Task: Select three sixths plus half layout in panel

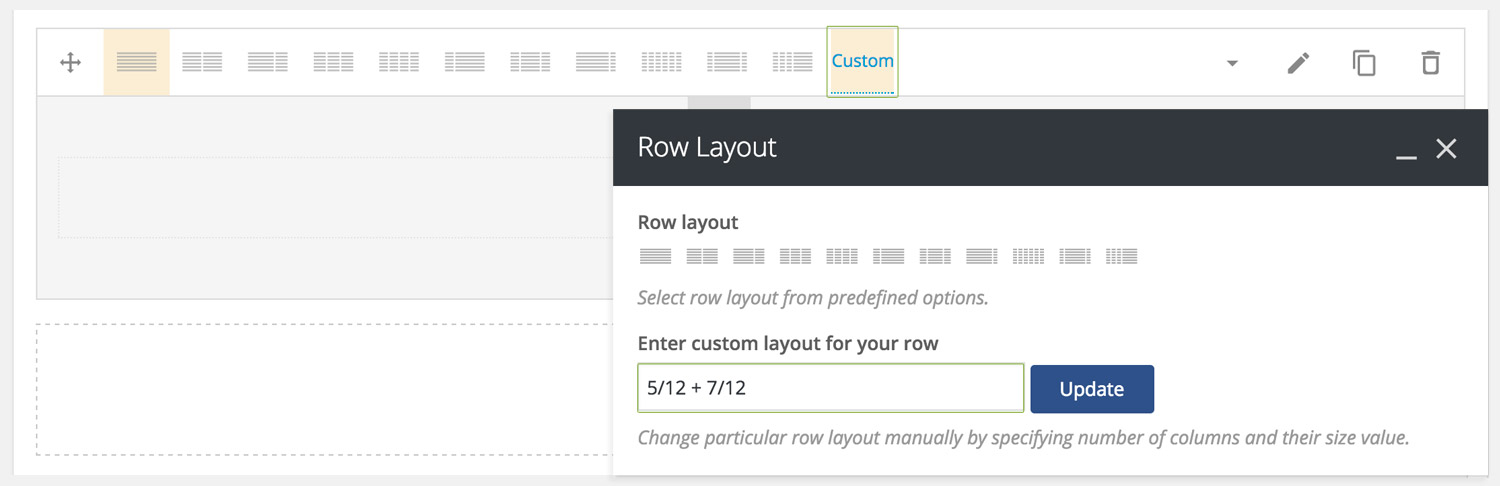Action: click(1122, 257)
